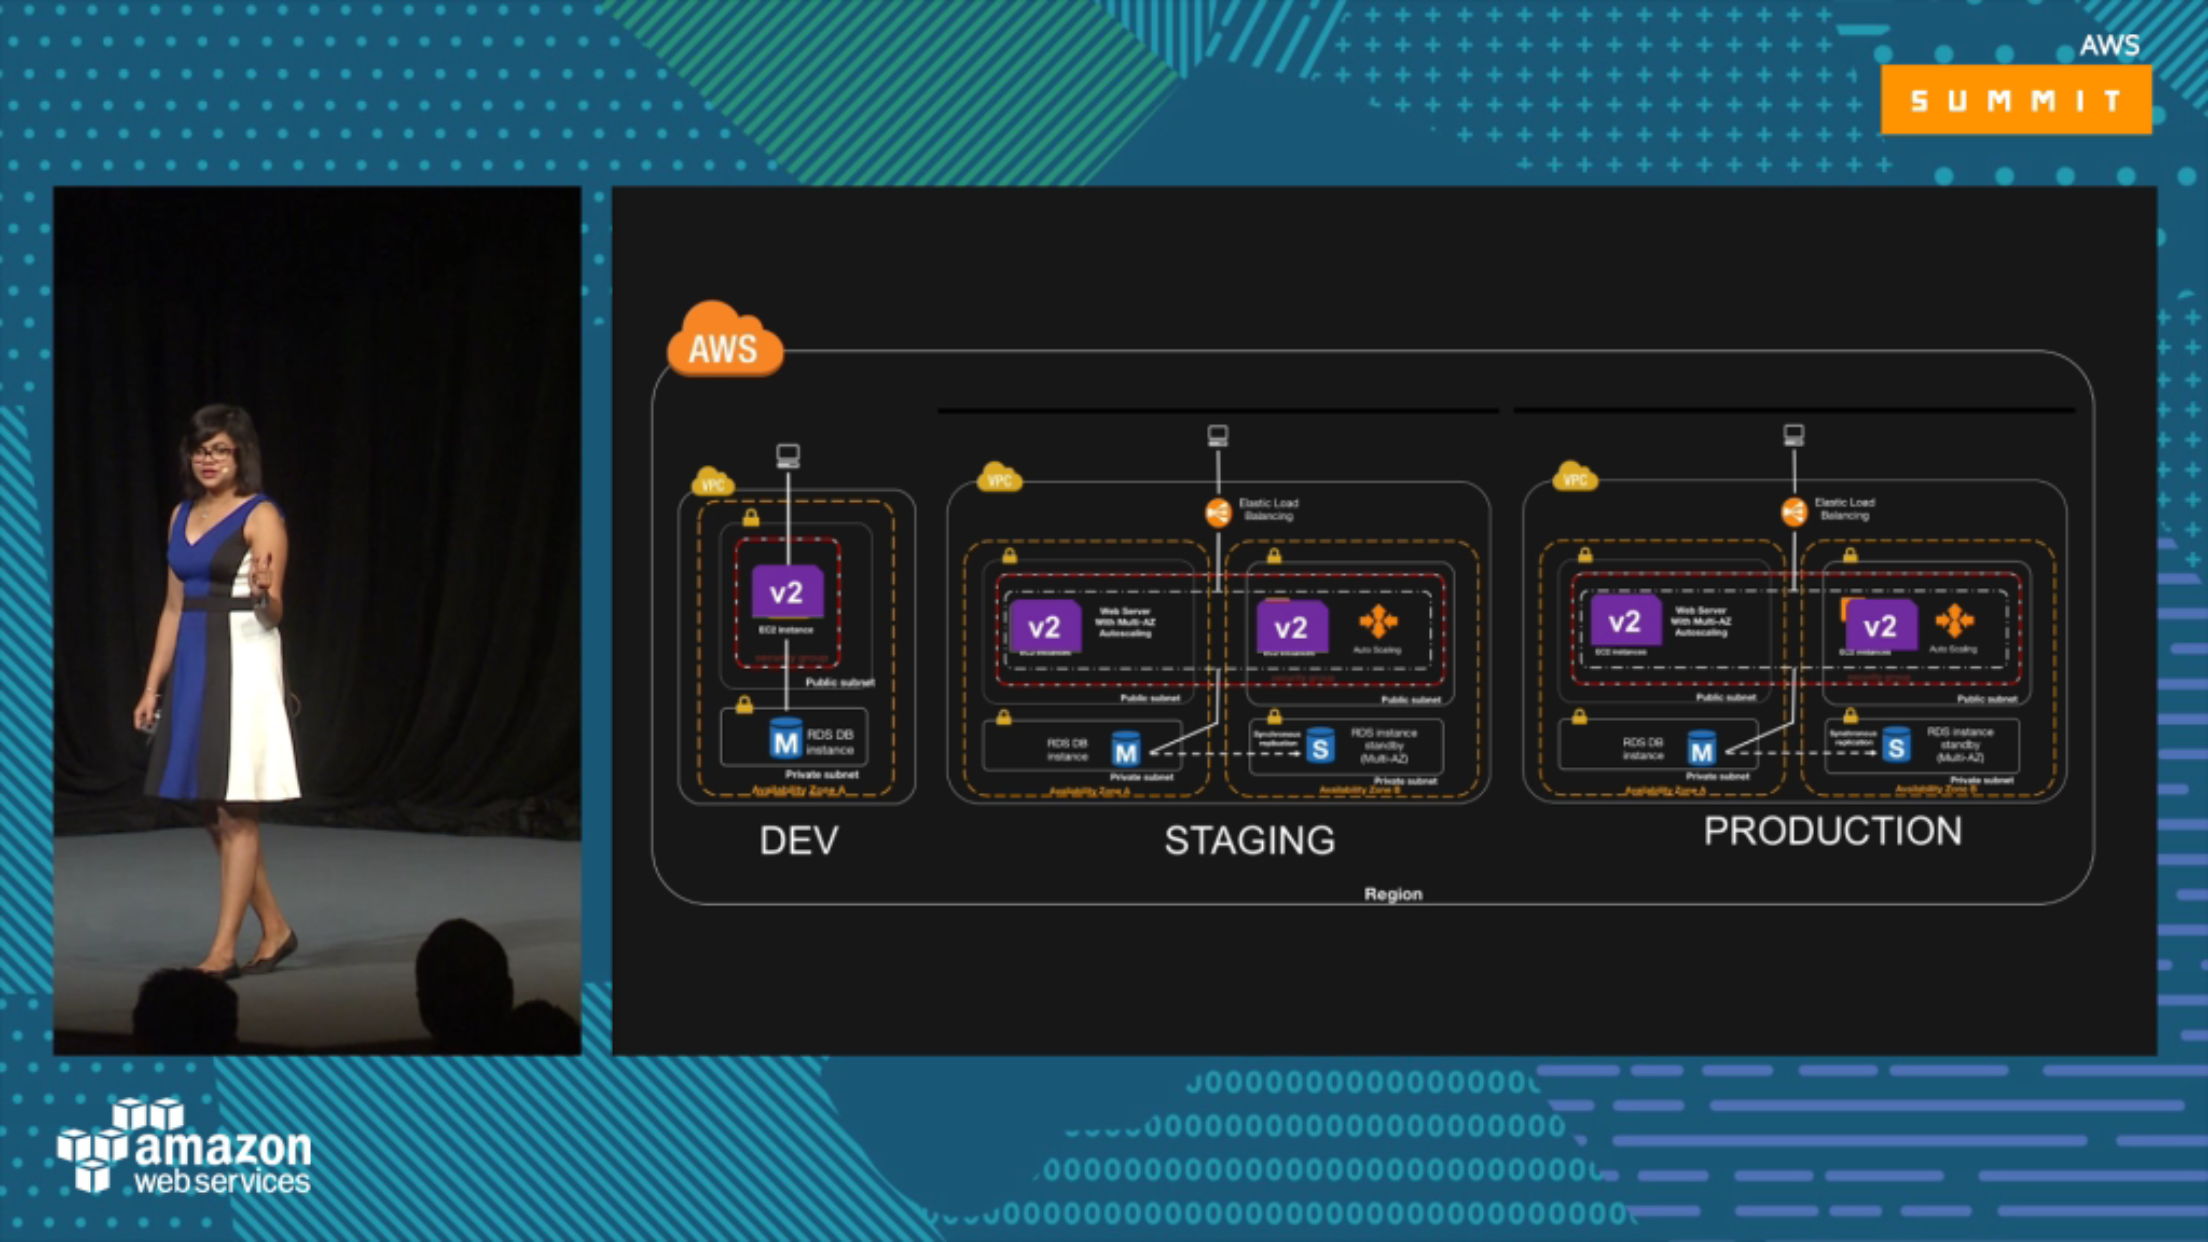Image resolution: width=2208 pixels, height=1242 pixels.
Task: Click the client computer icon above STAGING
Action: pos(1217,436)
